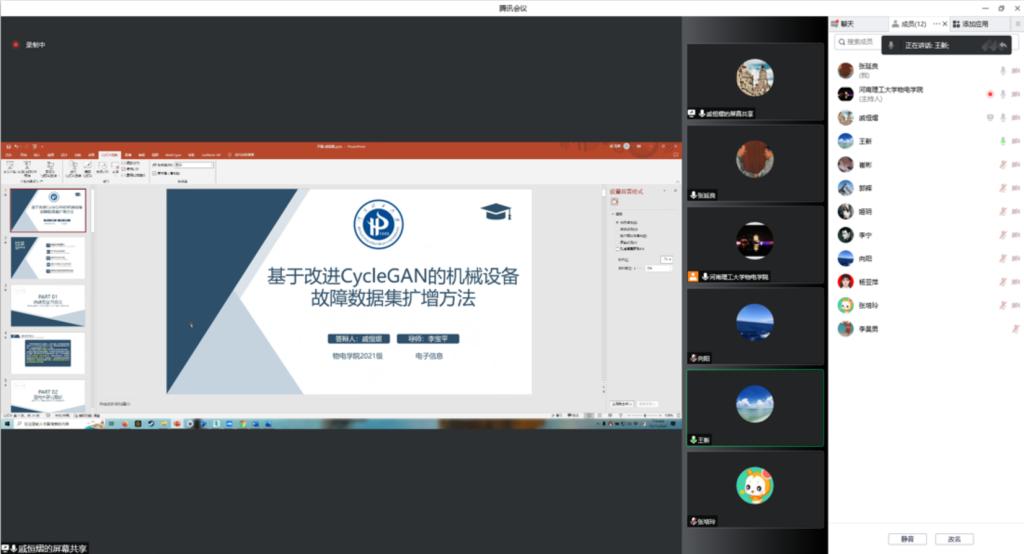Image resolution: width=1024 pixels, height=554 pixels.
Task: Open hamburger menu at panel top-right corner
Action: [1018, 24]
